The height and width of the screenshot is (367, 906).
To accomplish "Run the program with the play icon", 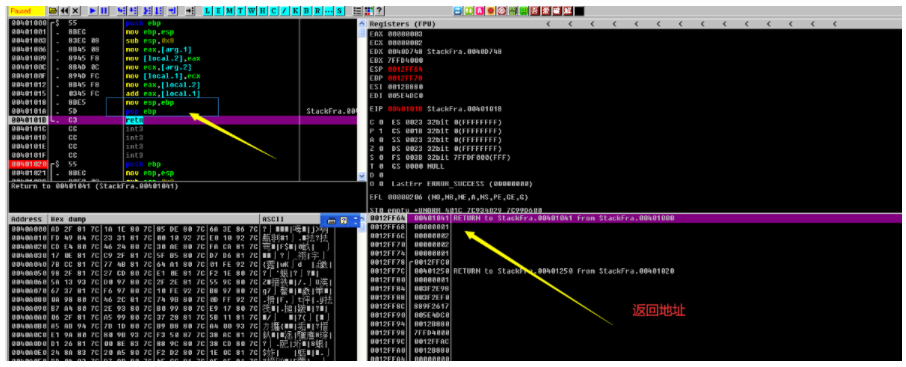I will (92, 10).
